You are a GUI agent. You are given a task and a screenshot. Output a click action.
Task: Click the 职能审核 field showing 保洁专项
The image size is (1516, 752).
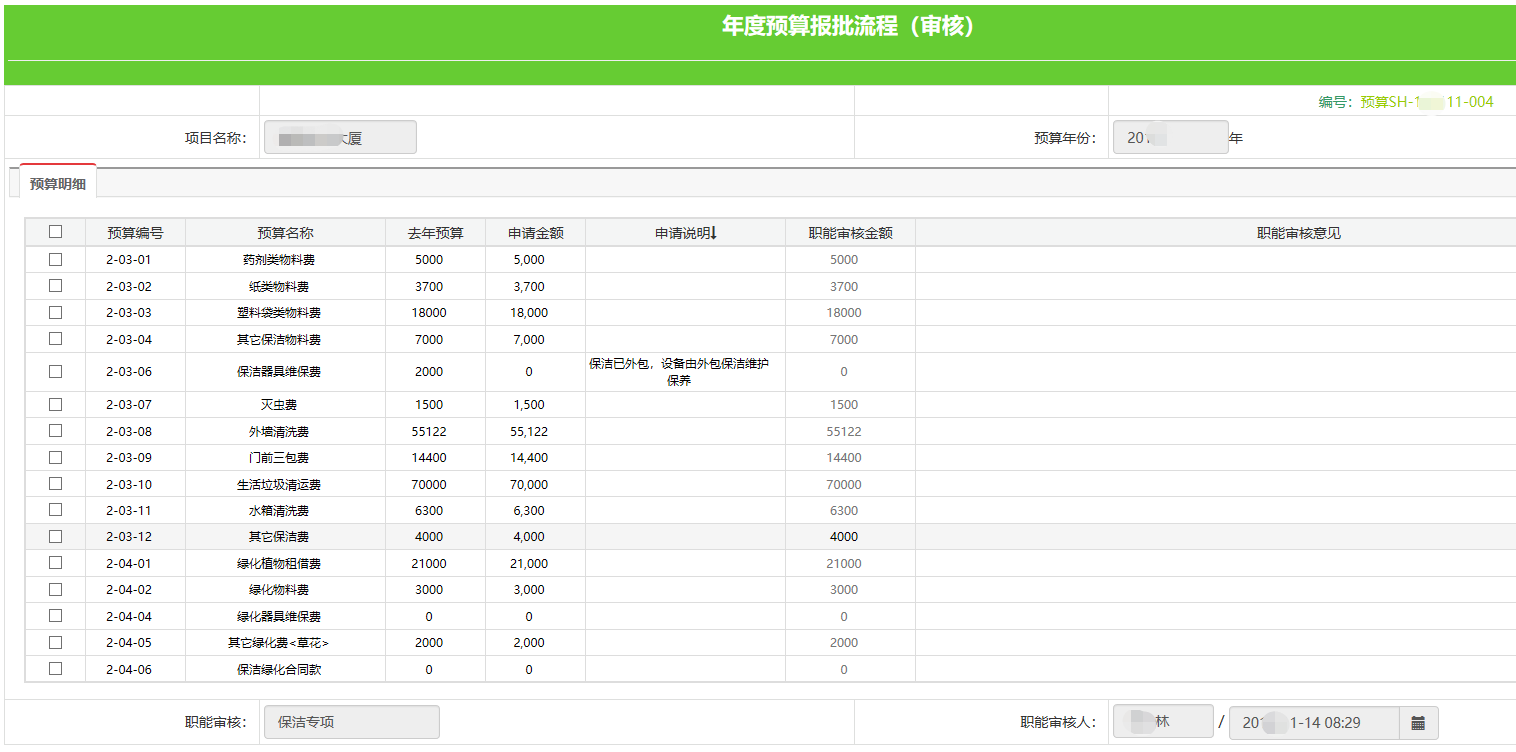tap(351, 722)
